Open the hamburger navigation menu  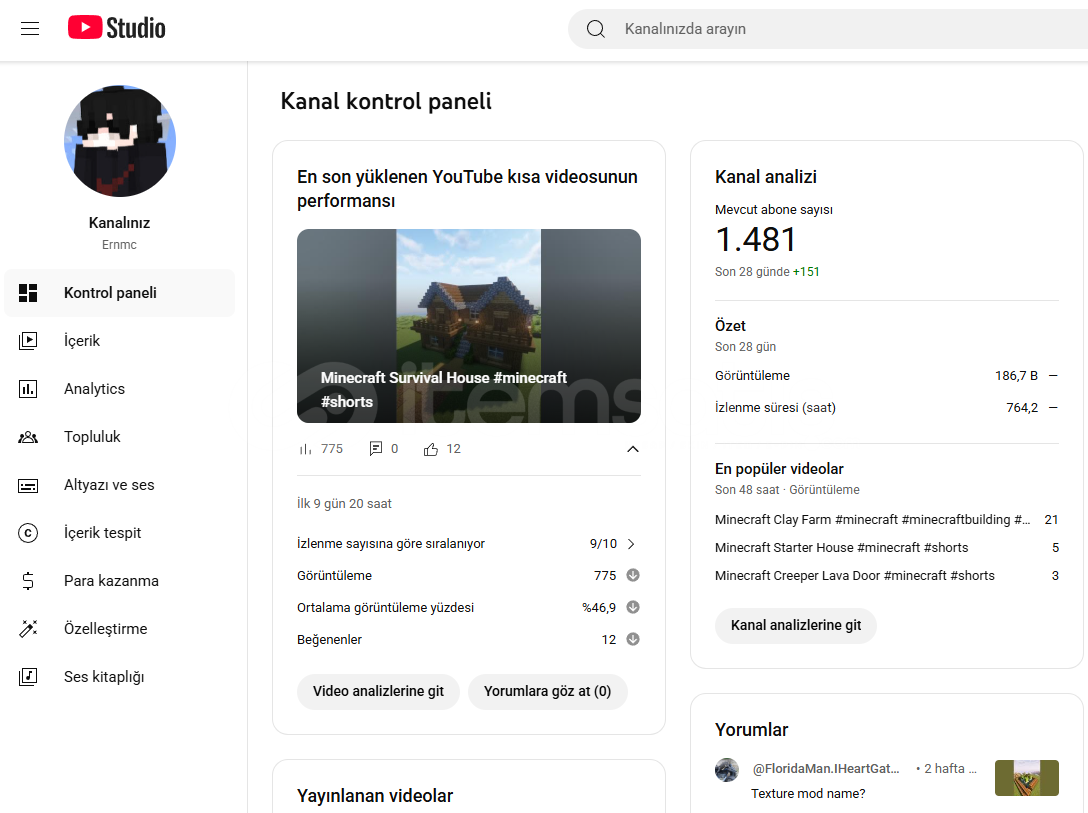(x=30, y=29)
